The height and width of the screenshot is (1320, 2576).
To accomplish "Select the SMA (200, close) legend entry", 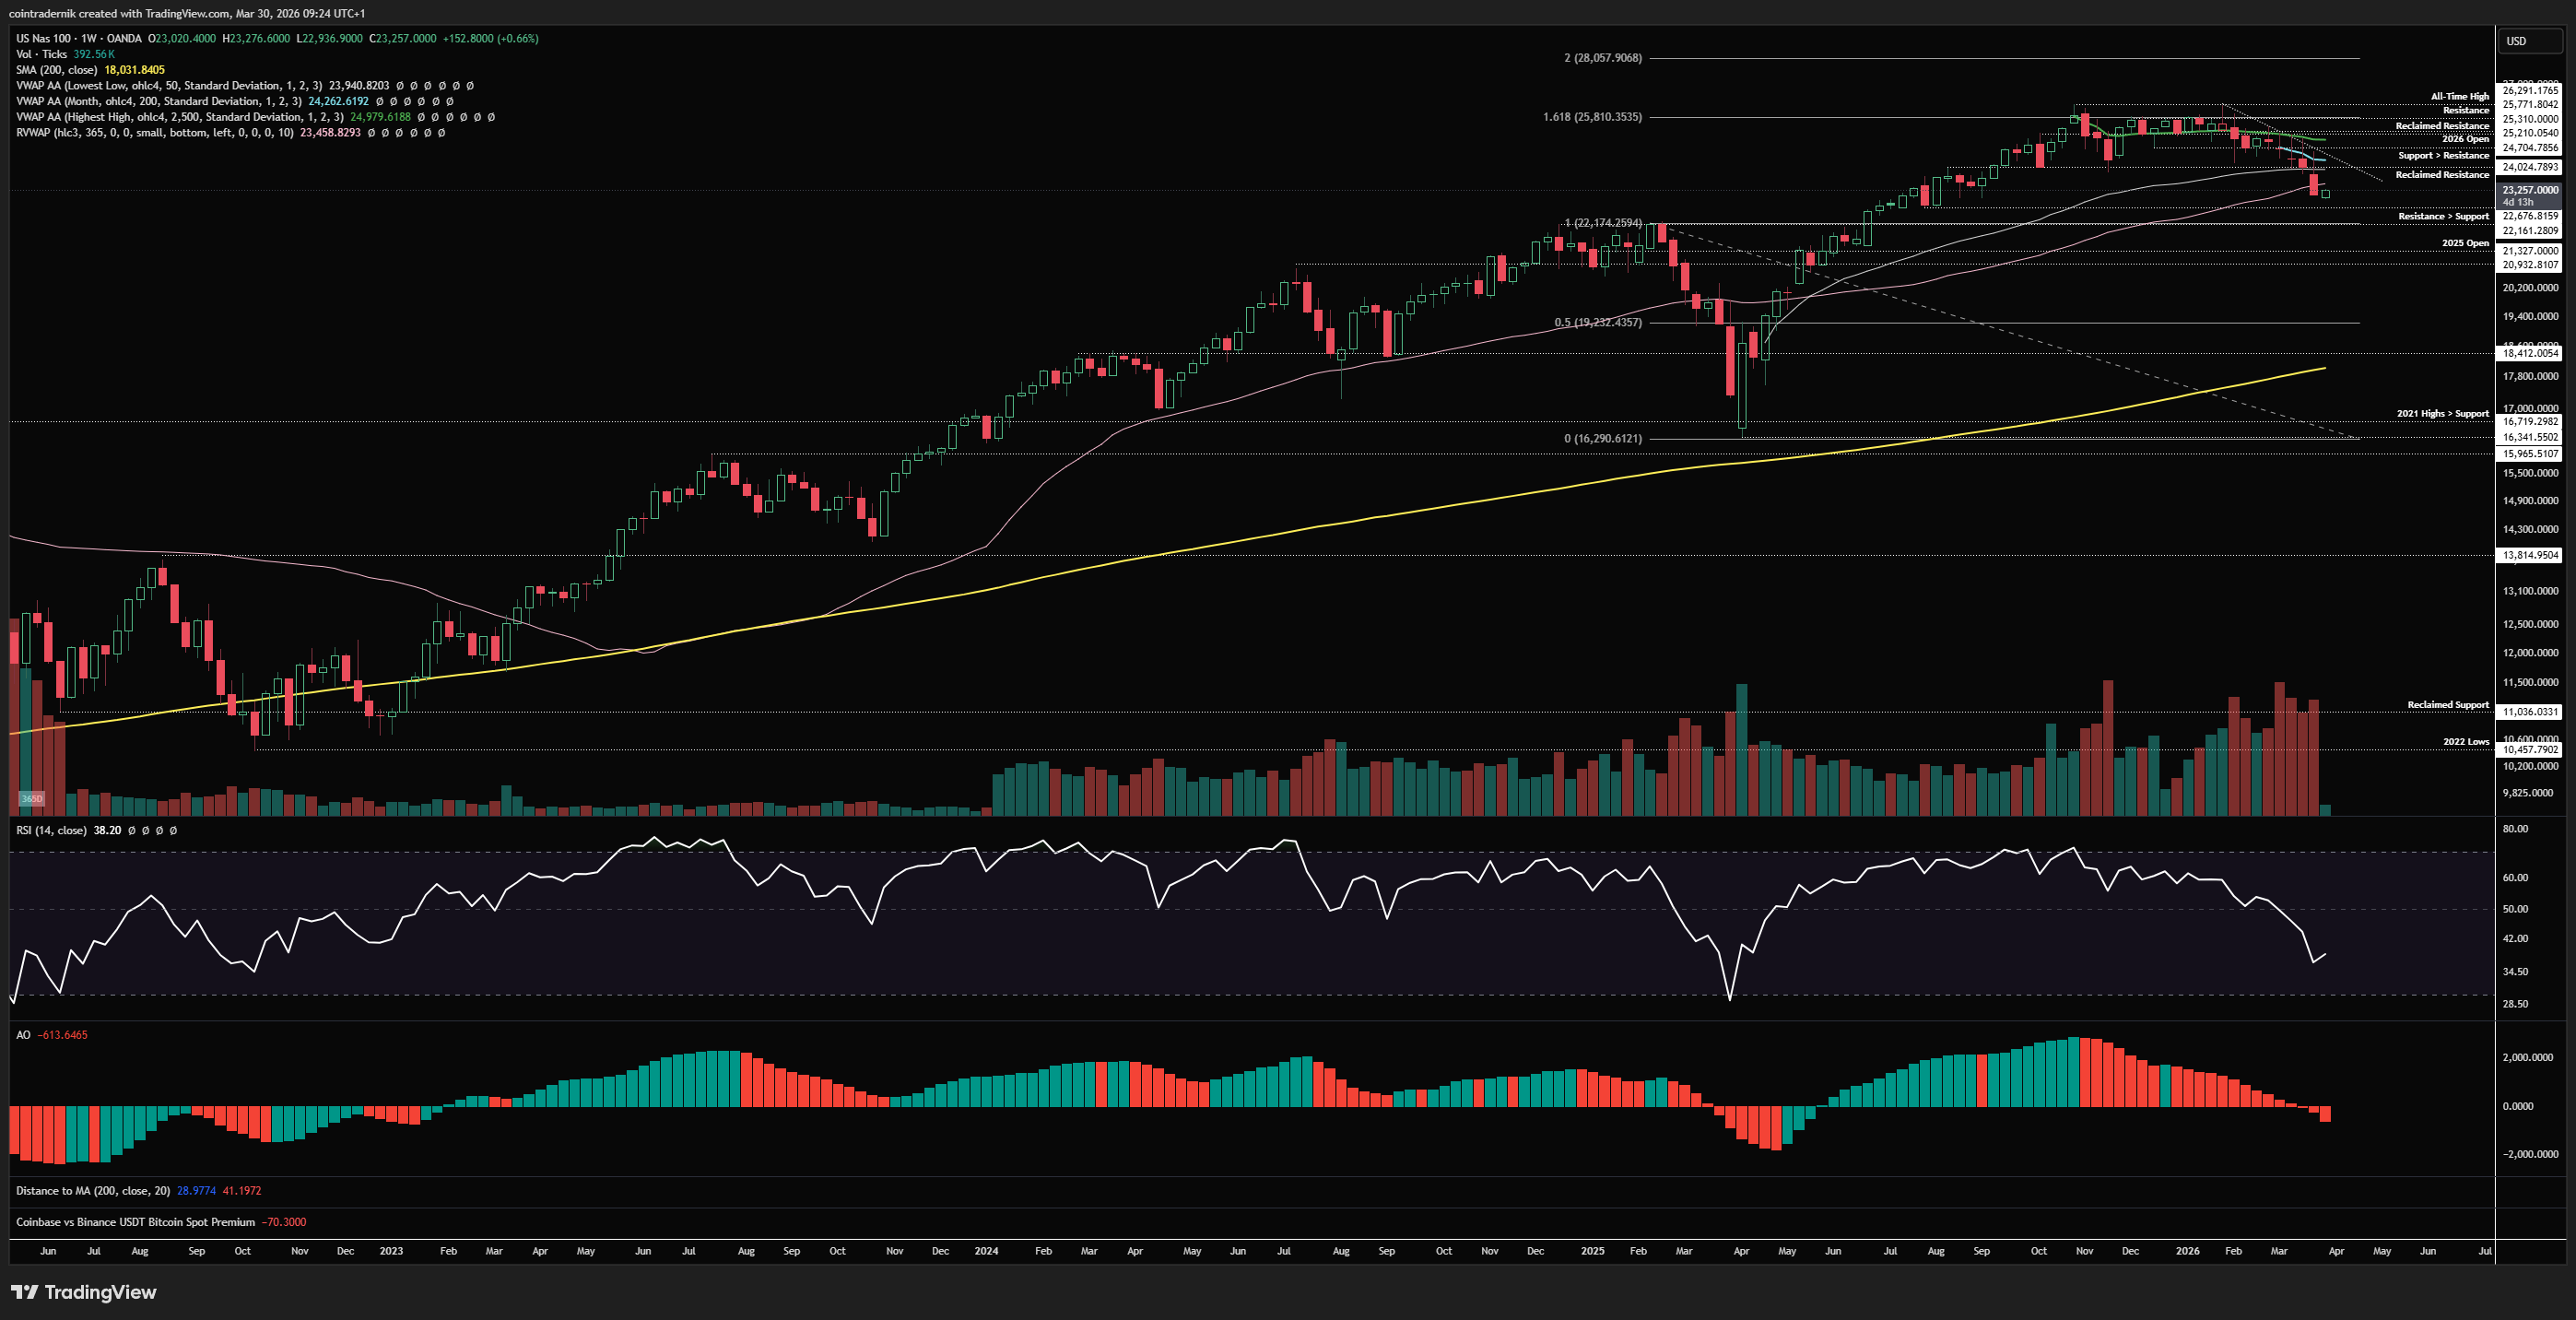I will click(56, 70).
